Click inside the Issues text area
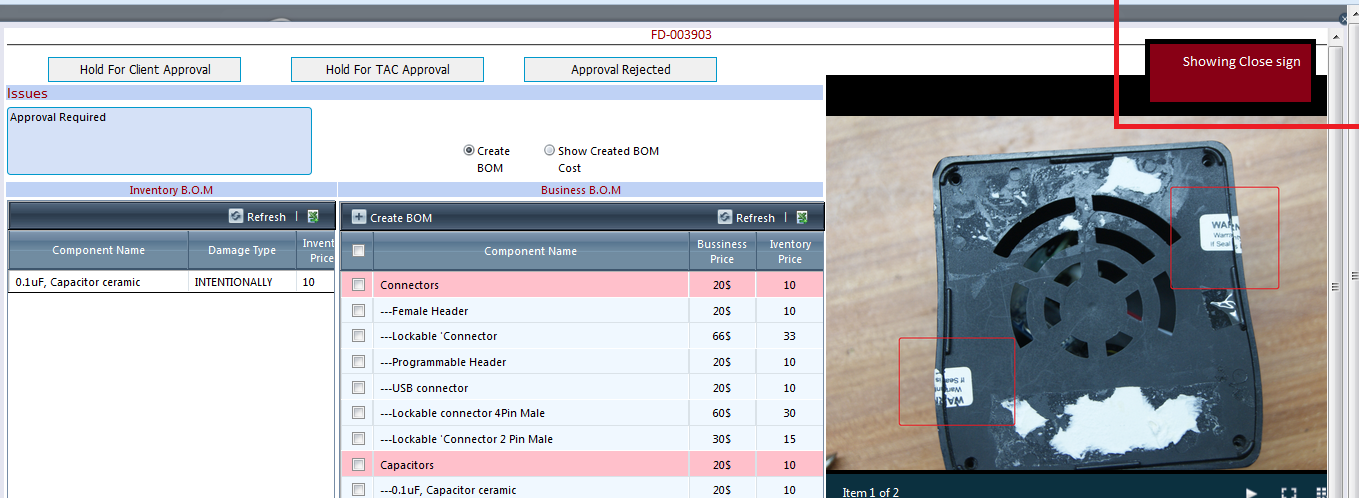Screen dimensions: 1359x498 tap(159, 141)
